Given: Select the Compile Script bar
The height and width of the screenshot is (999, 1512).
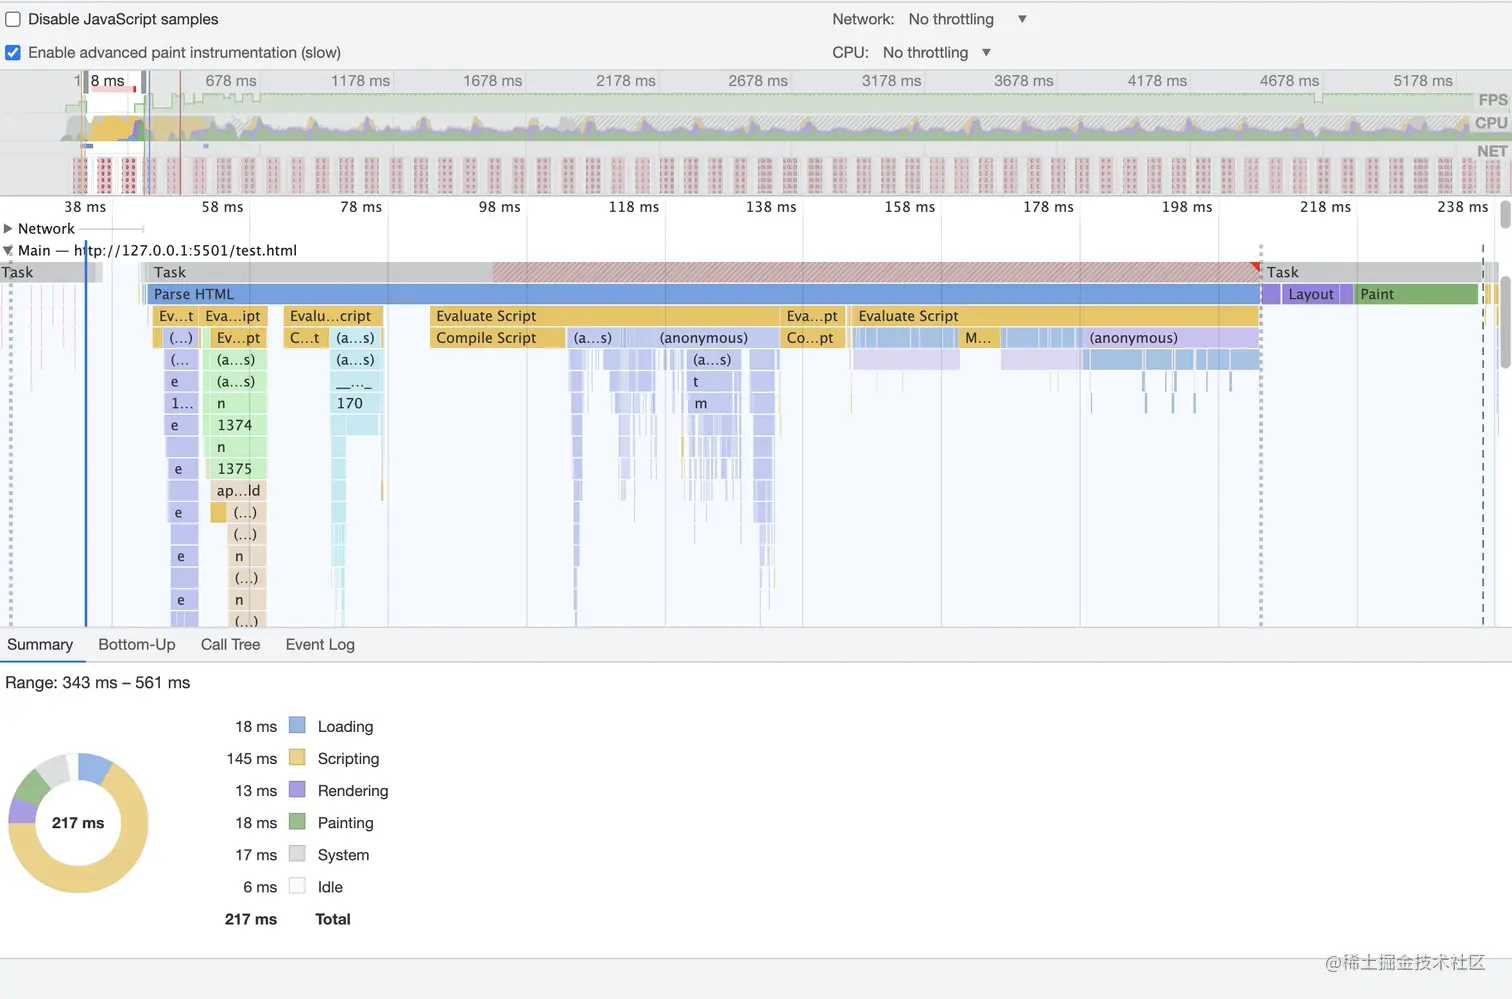Looking at the screenshot, I should point(498,338).
